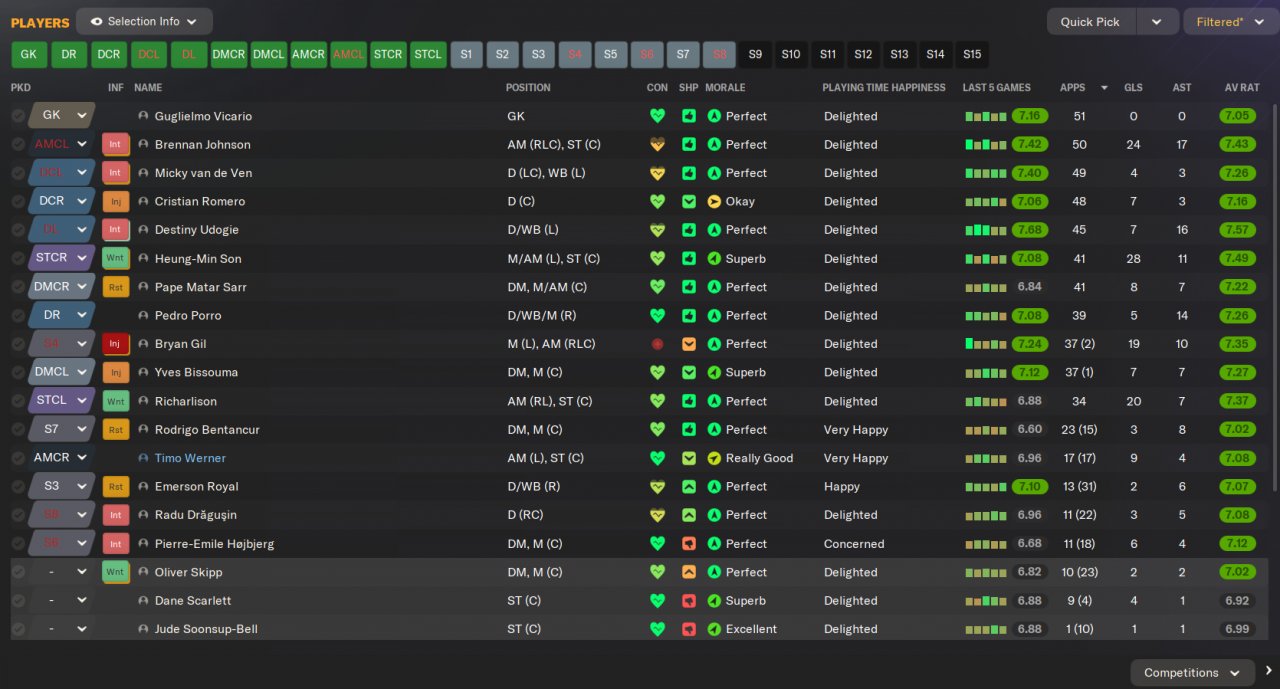Toggle pick checkbox for Dane Scarlett
This screenshot has width=1280, height=689.
(18, 601)
